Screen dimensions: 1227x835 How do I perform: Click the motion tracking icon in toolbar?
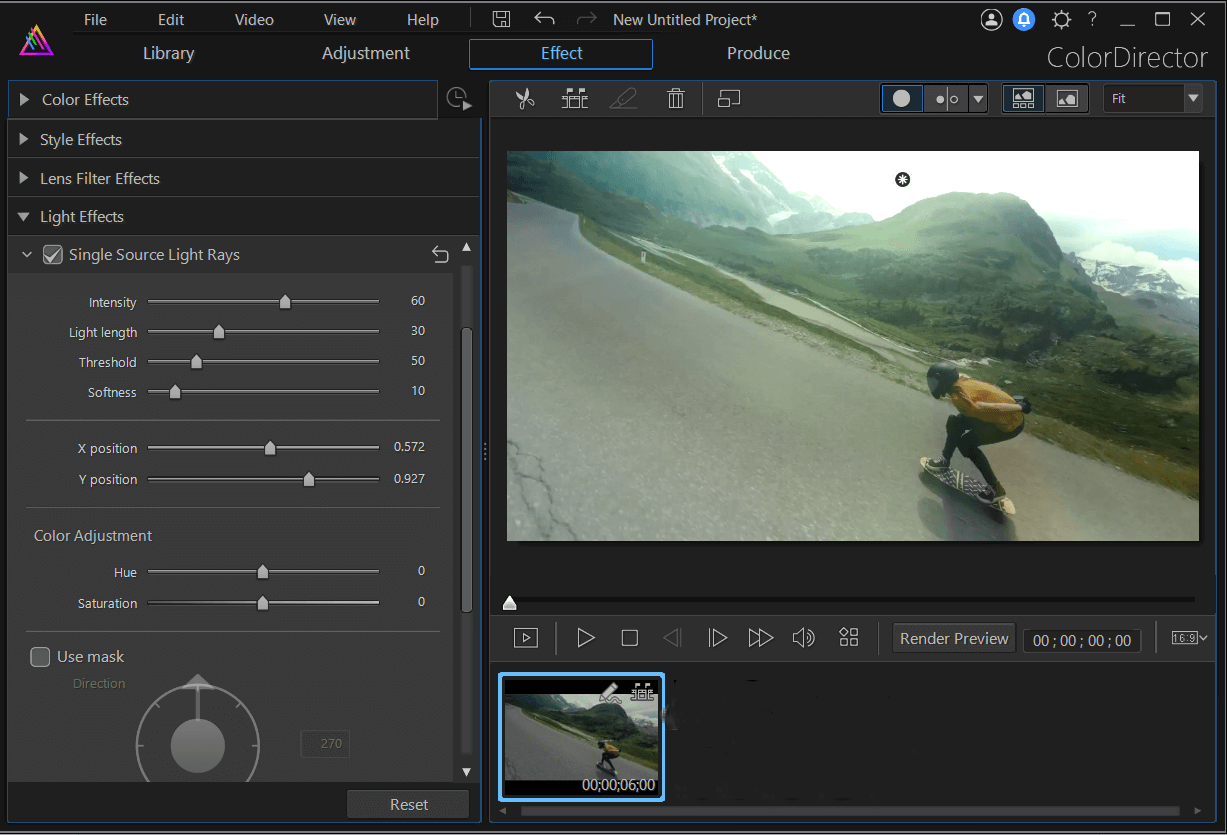click(575, 98)
